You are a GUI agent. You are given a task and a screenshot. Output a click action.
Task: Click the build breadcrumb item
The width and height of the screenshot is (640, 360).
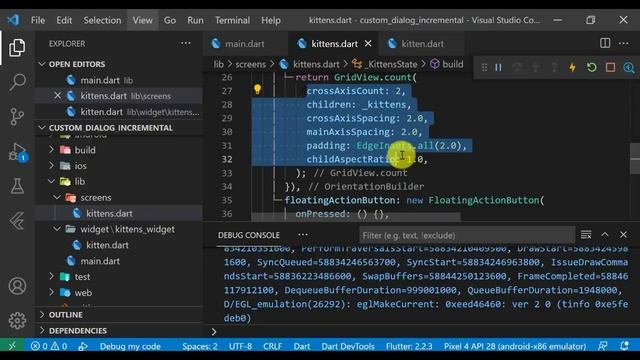(452, 64)
